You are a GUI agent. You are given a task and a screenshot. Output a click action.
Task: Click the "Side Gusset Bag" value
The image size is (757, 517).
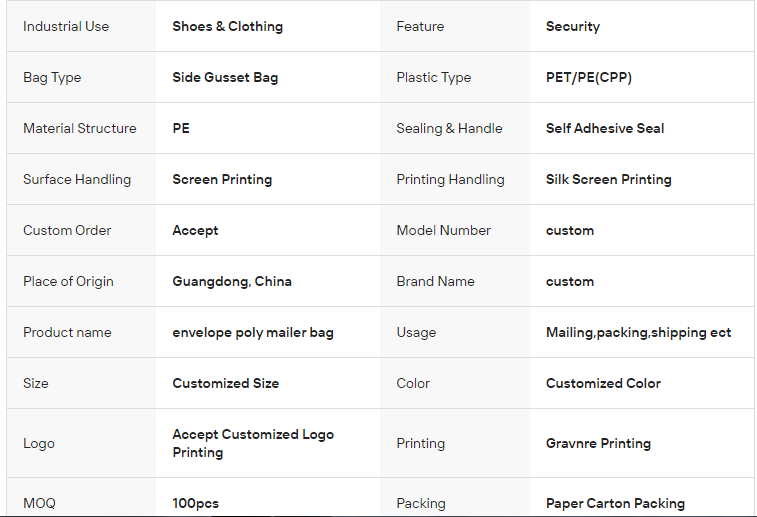[225, 77]
